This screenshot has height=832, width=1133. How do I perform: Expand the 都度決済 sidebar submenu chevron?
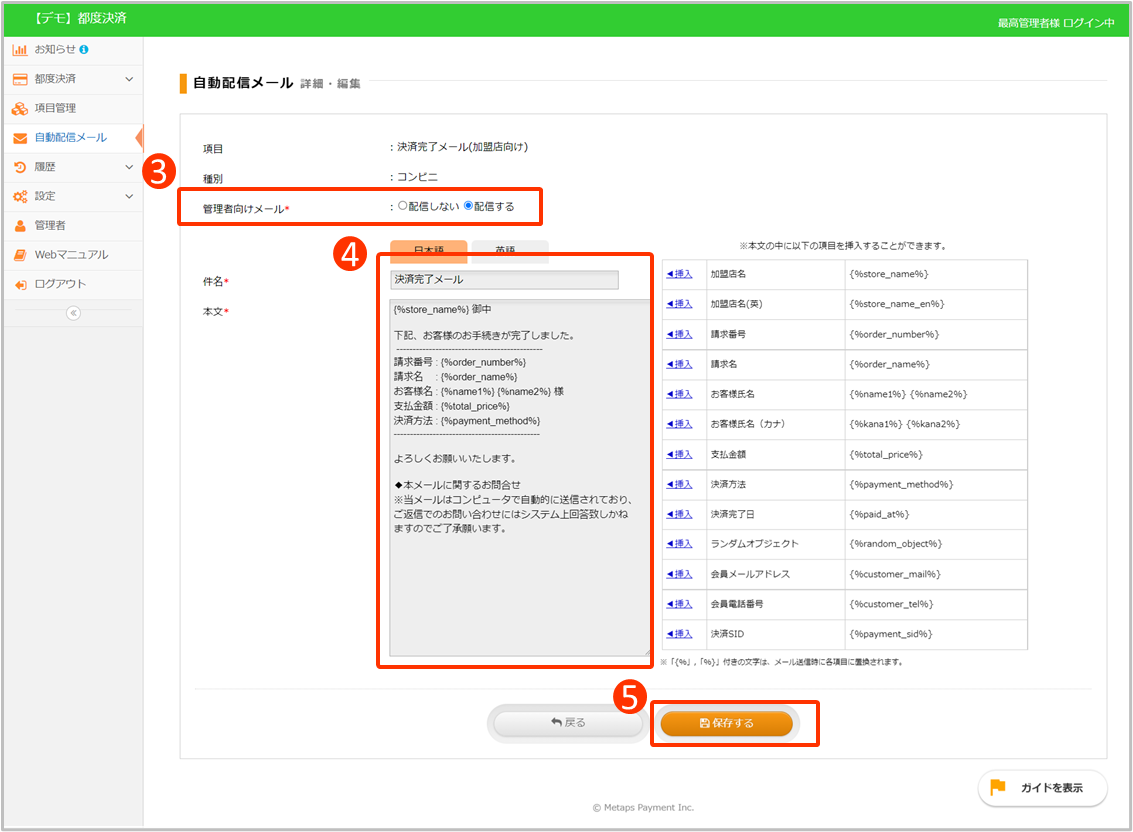coord(129,79)
